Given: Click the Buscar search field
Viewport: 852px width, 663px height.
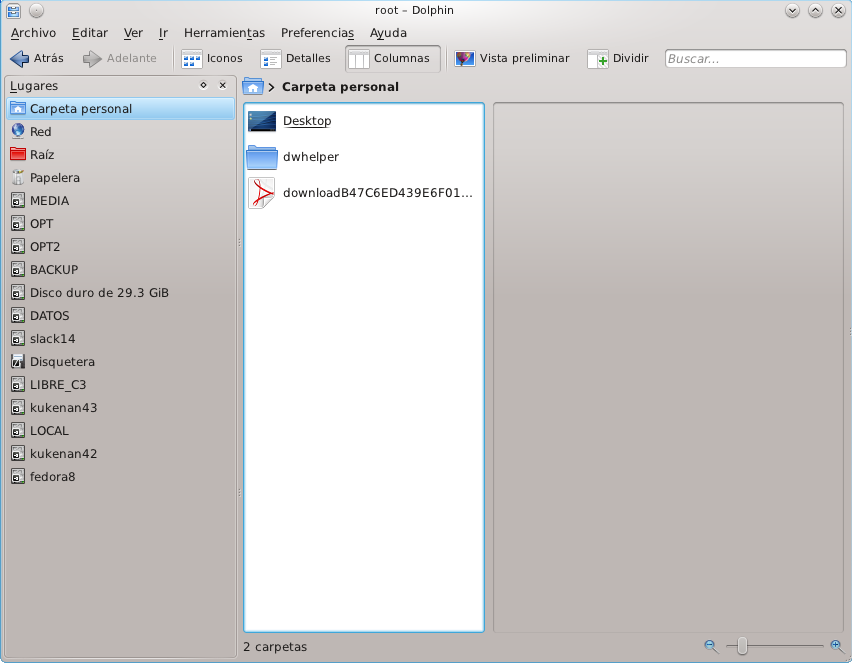Looking at the screenshot, I should tap(755, 59).
